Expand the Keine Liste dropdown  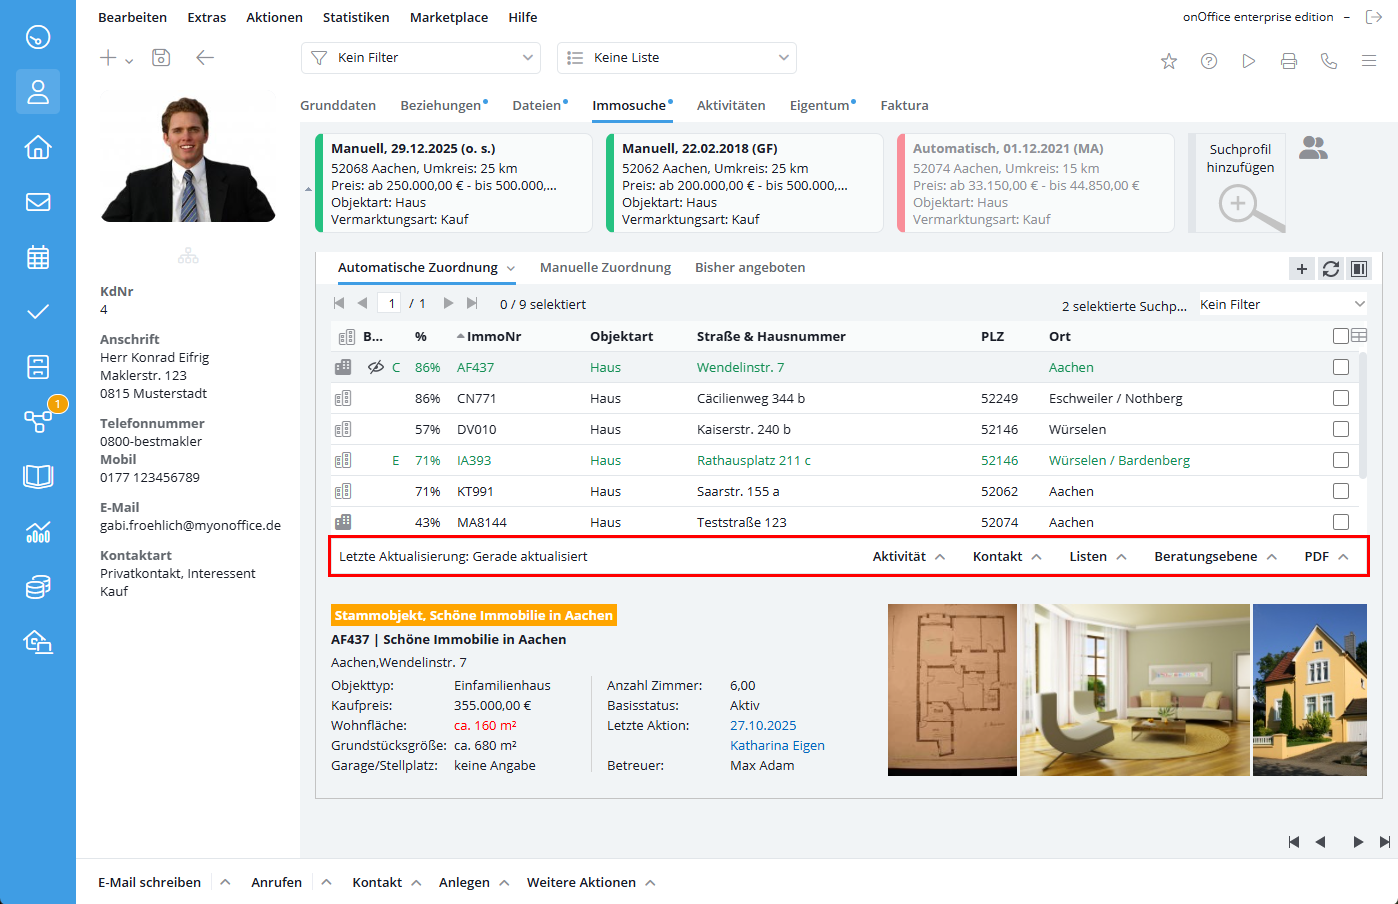point(677,58)
